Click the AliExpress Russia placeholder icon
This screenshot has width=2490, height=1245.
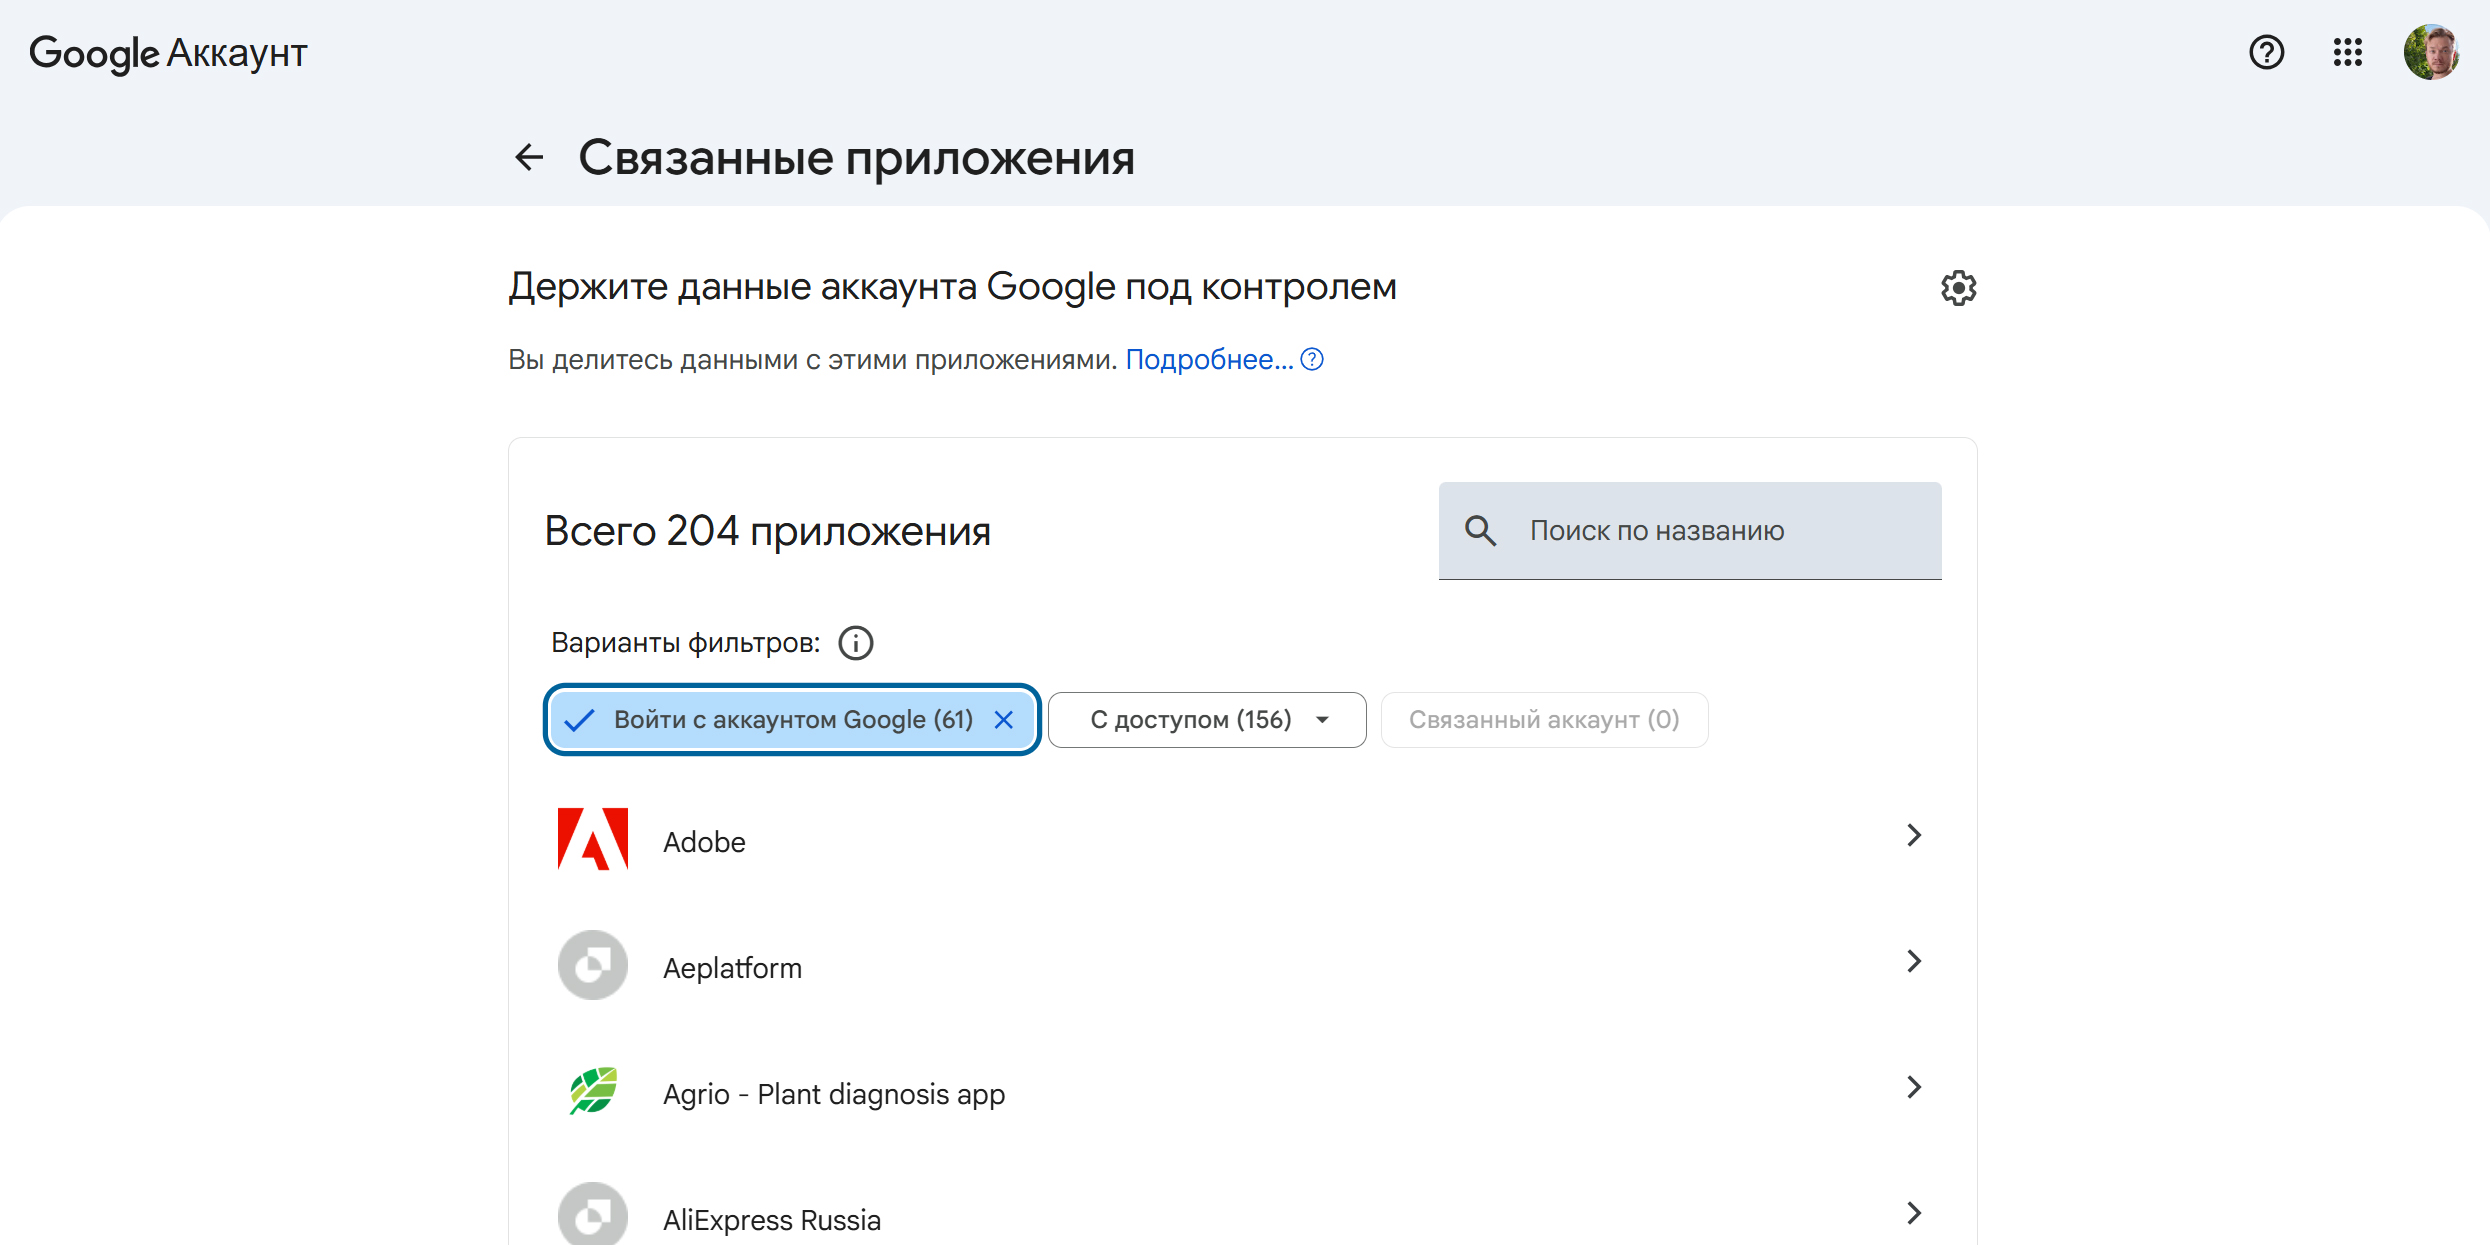(593, 1214)
